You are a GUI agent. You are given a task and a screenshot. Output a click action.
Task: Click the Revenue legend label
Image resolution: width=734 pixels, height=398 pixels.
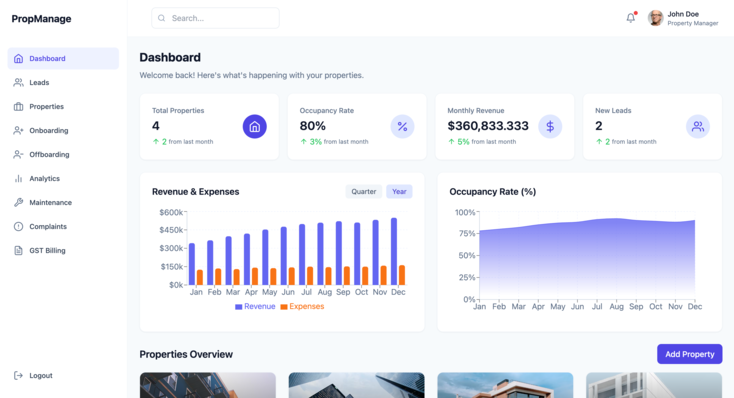tap(260, 306)
